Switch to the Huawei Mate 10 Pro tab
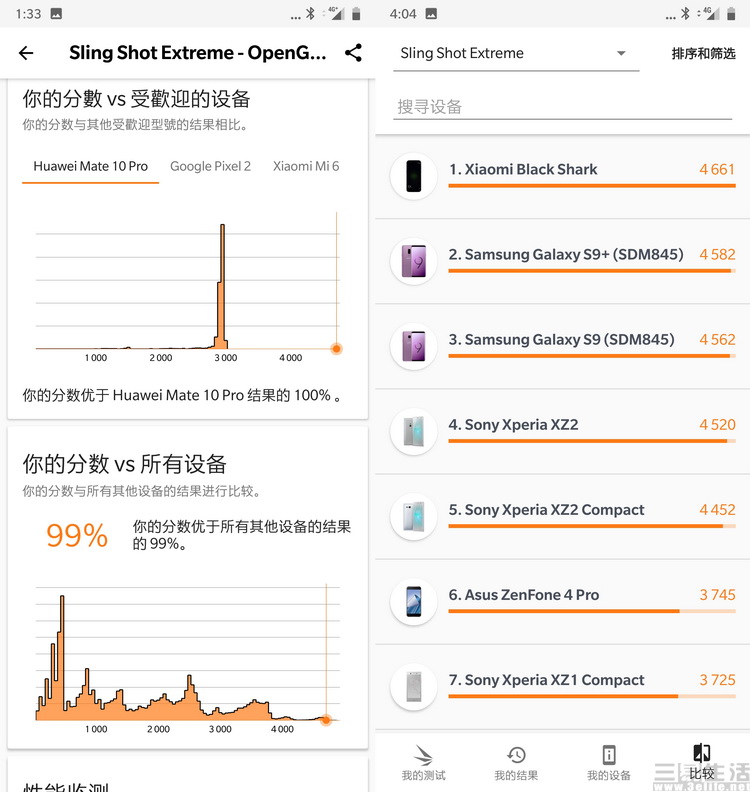 (x=90, y=166)
